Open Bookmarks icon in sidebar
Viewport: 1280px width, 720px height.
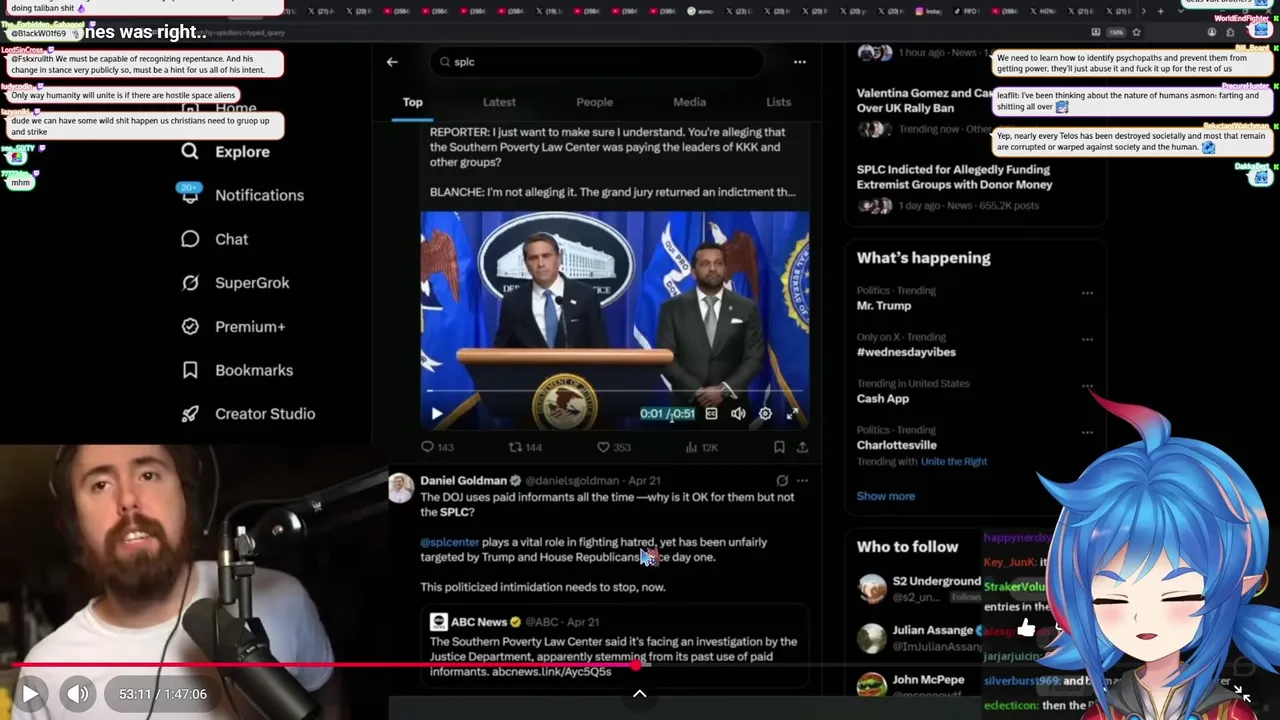coord(190,370)
